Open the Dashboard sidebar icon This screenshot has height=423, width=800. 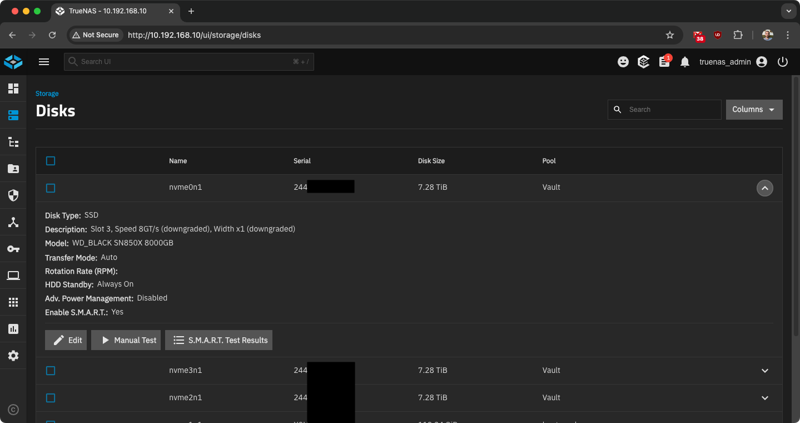pos(13,89)
